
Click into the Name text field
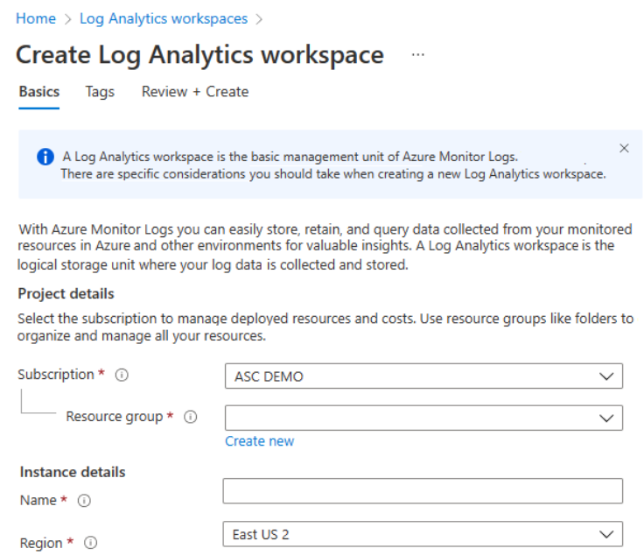[423, 492]
